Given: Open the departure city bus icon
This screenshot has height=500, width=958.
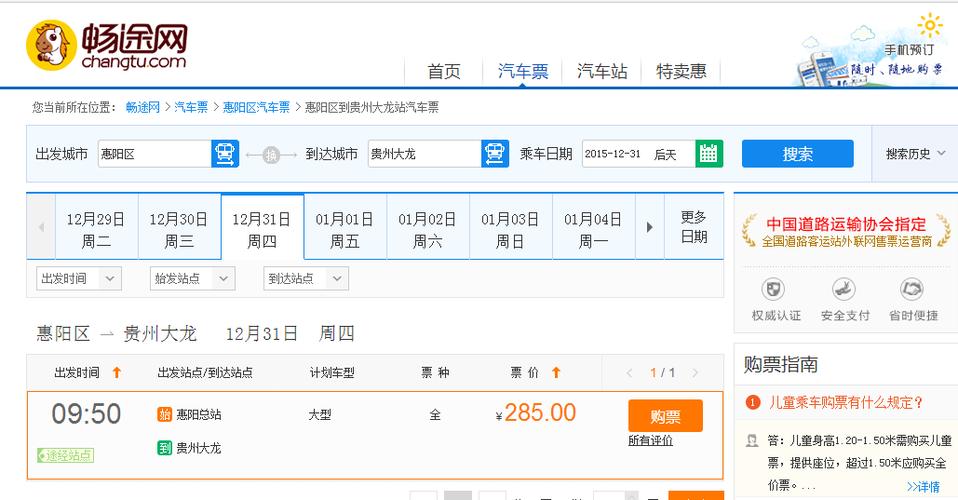Looking at the screenshot, I should click(x=225, y=153).
